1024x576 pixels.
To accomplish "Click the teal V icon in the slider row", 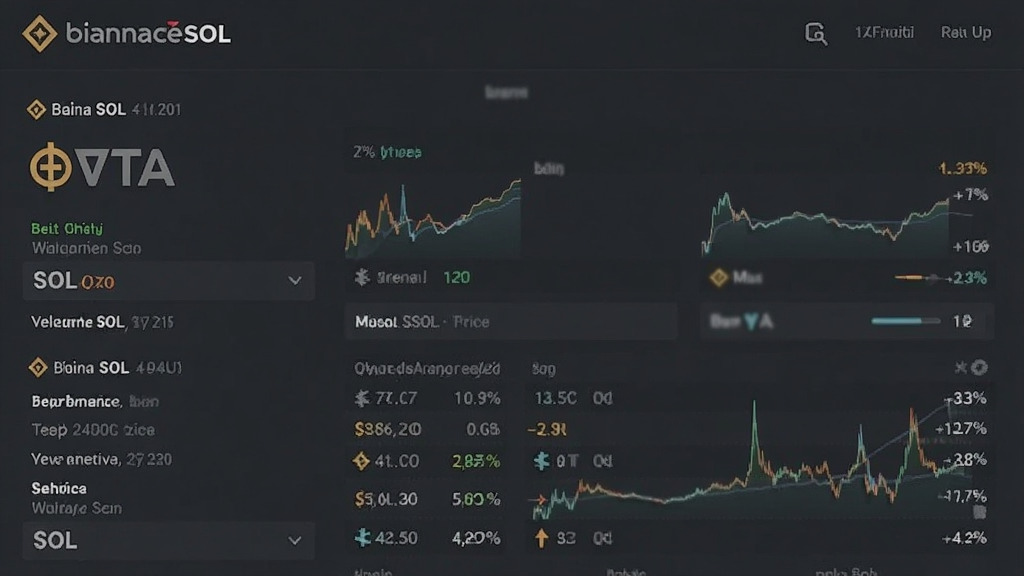I will [751, 321].
